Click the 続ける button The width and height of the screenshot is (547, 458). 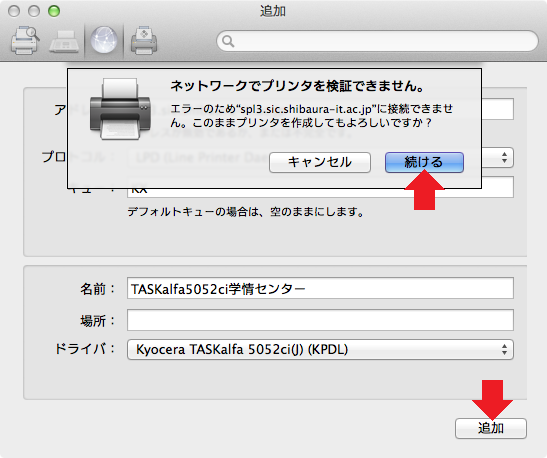[x=424, y=162]
